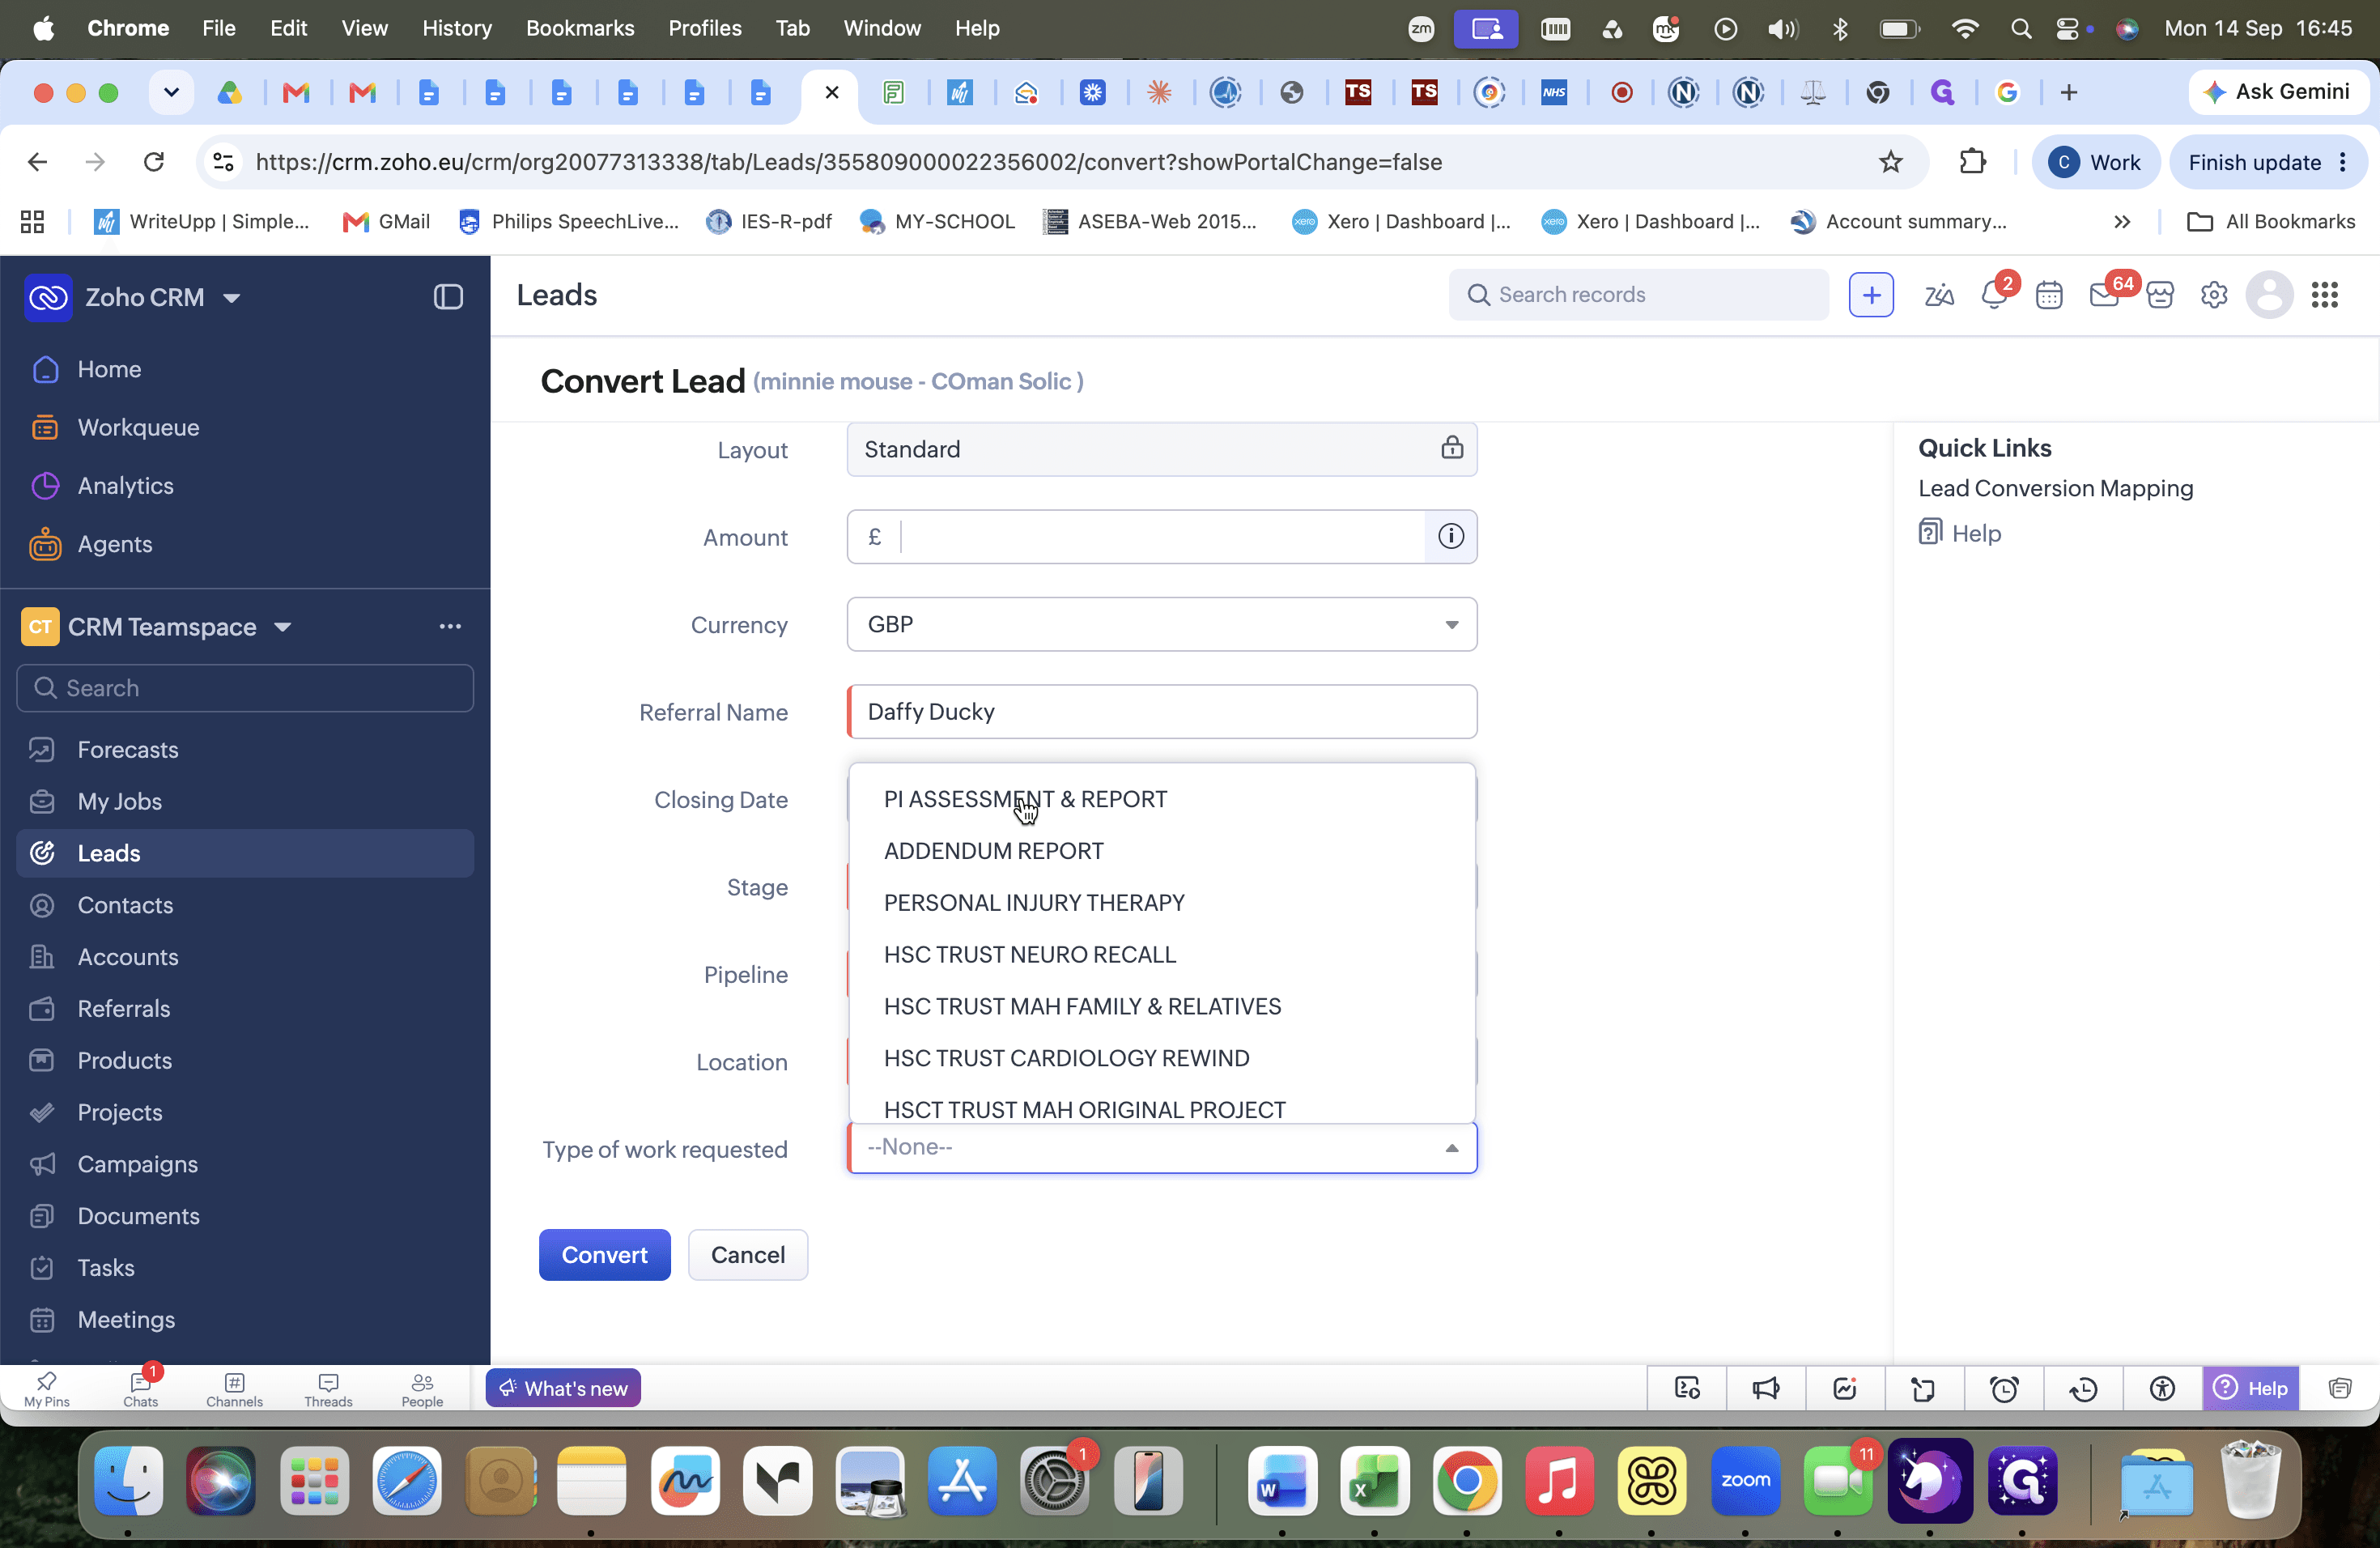The width and height of the screenshot is (2380, 1548).
Task: Open the calendar icon in header
Action: point(2049,295)
